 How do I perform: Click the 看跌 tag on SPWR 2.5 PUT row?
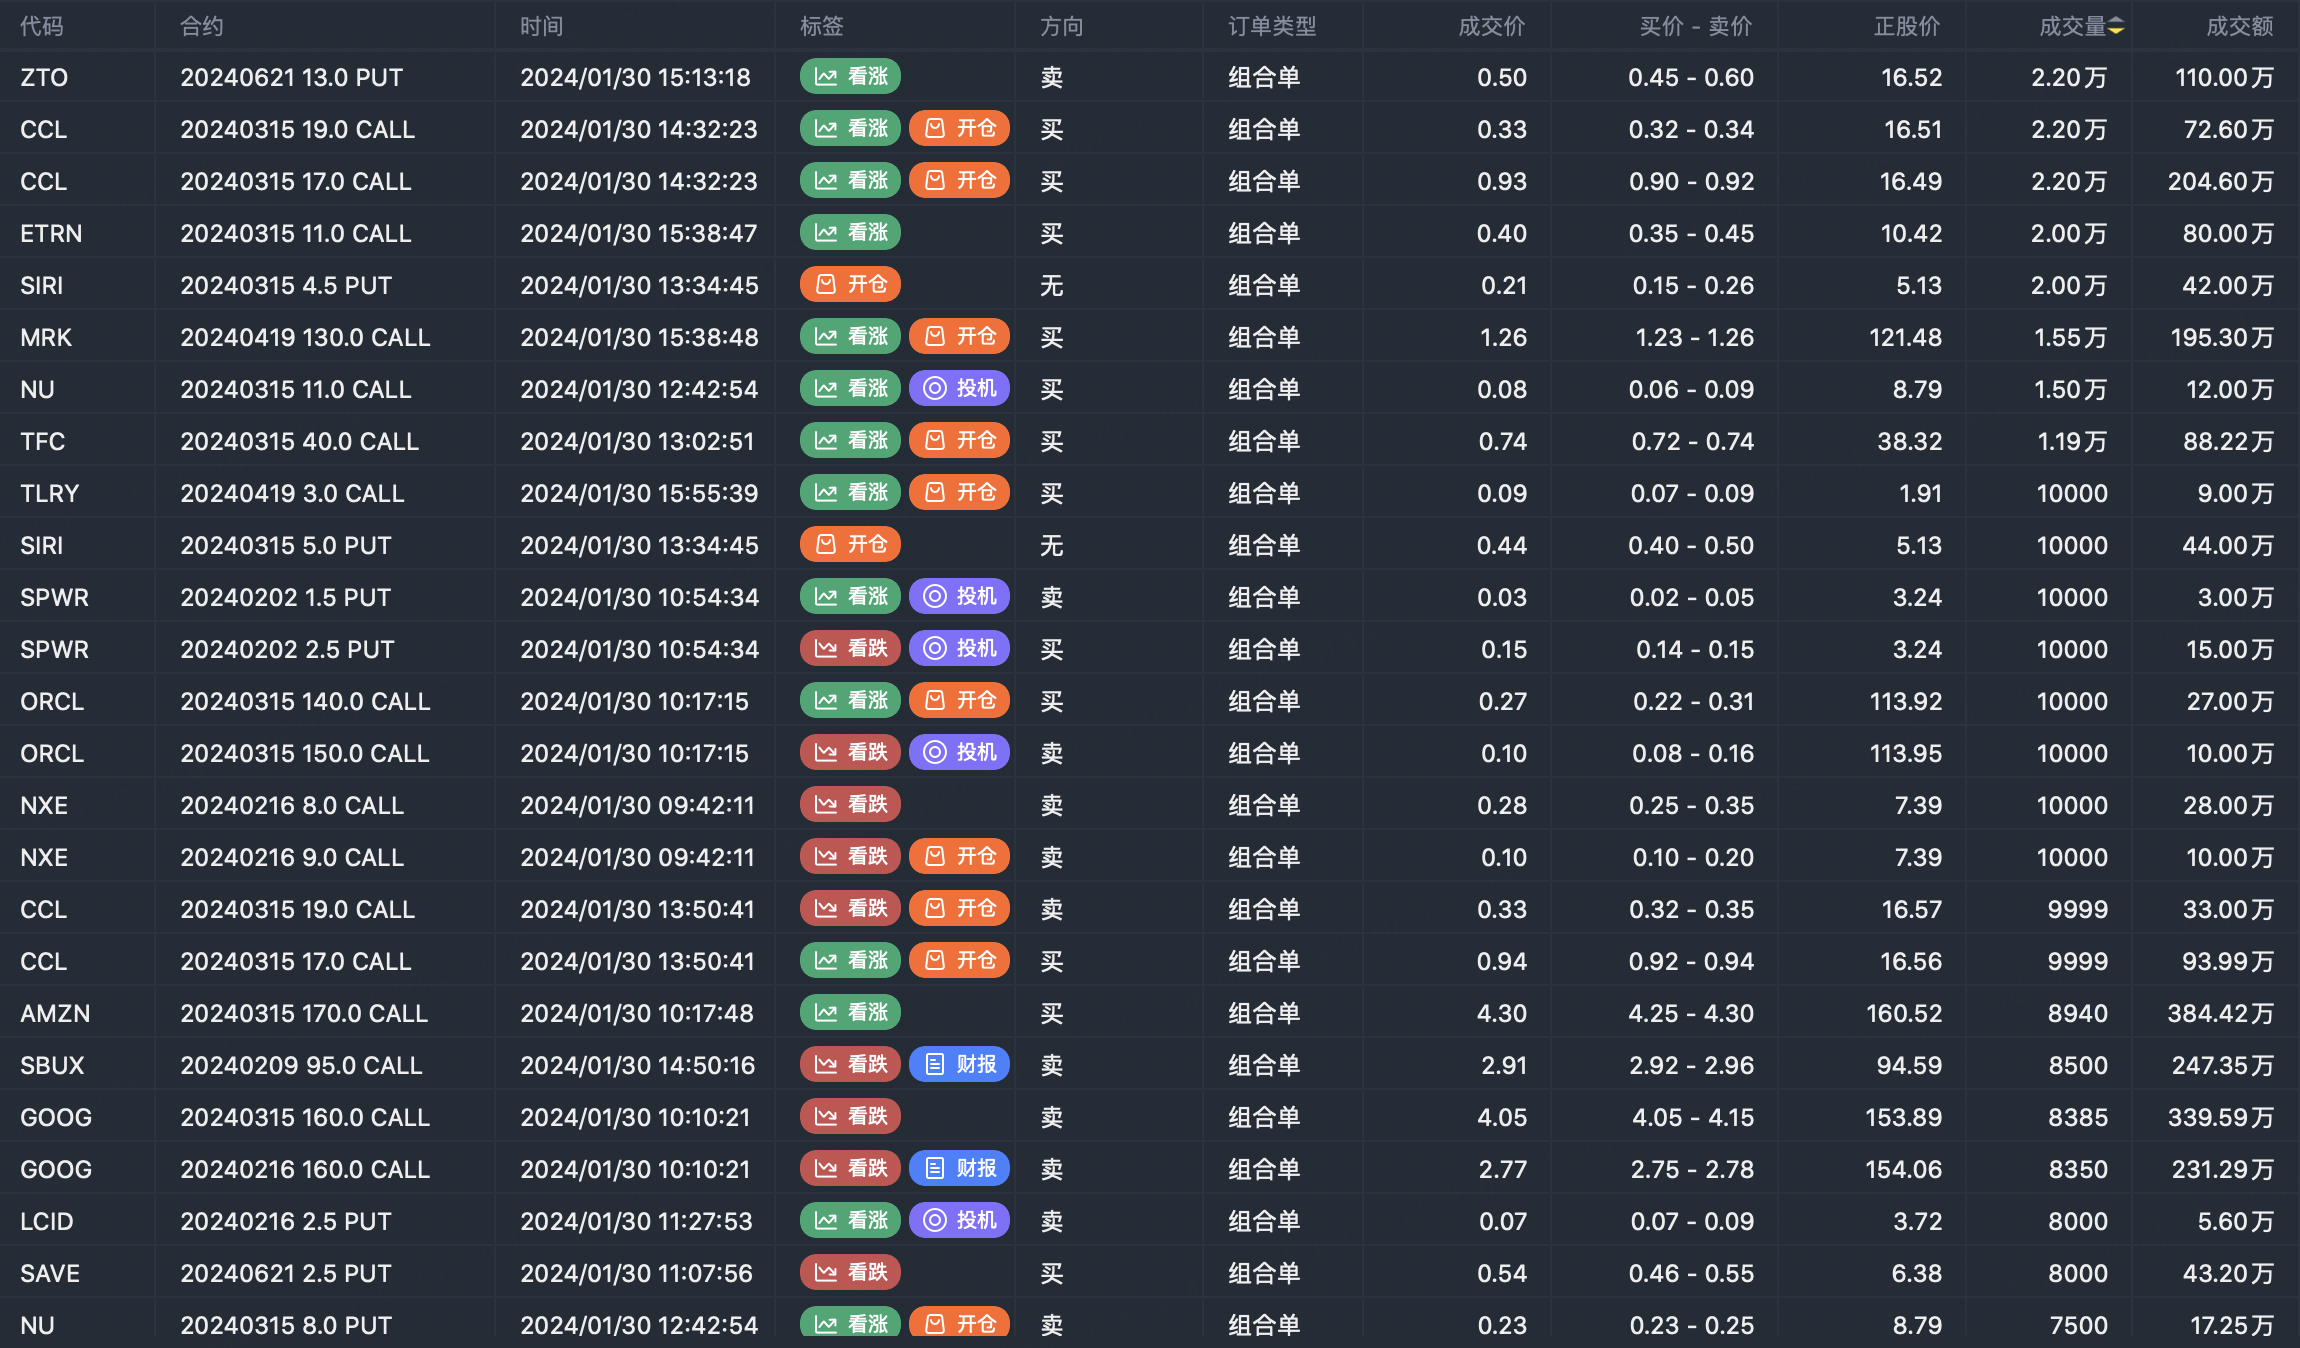pos(850,649)
